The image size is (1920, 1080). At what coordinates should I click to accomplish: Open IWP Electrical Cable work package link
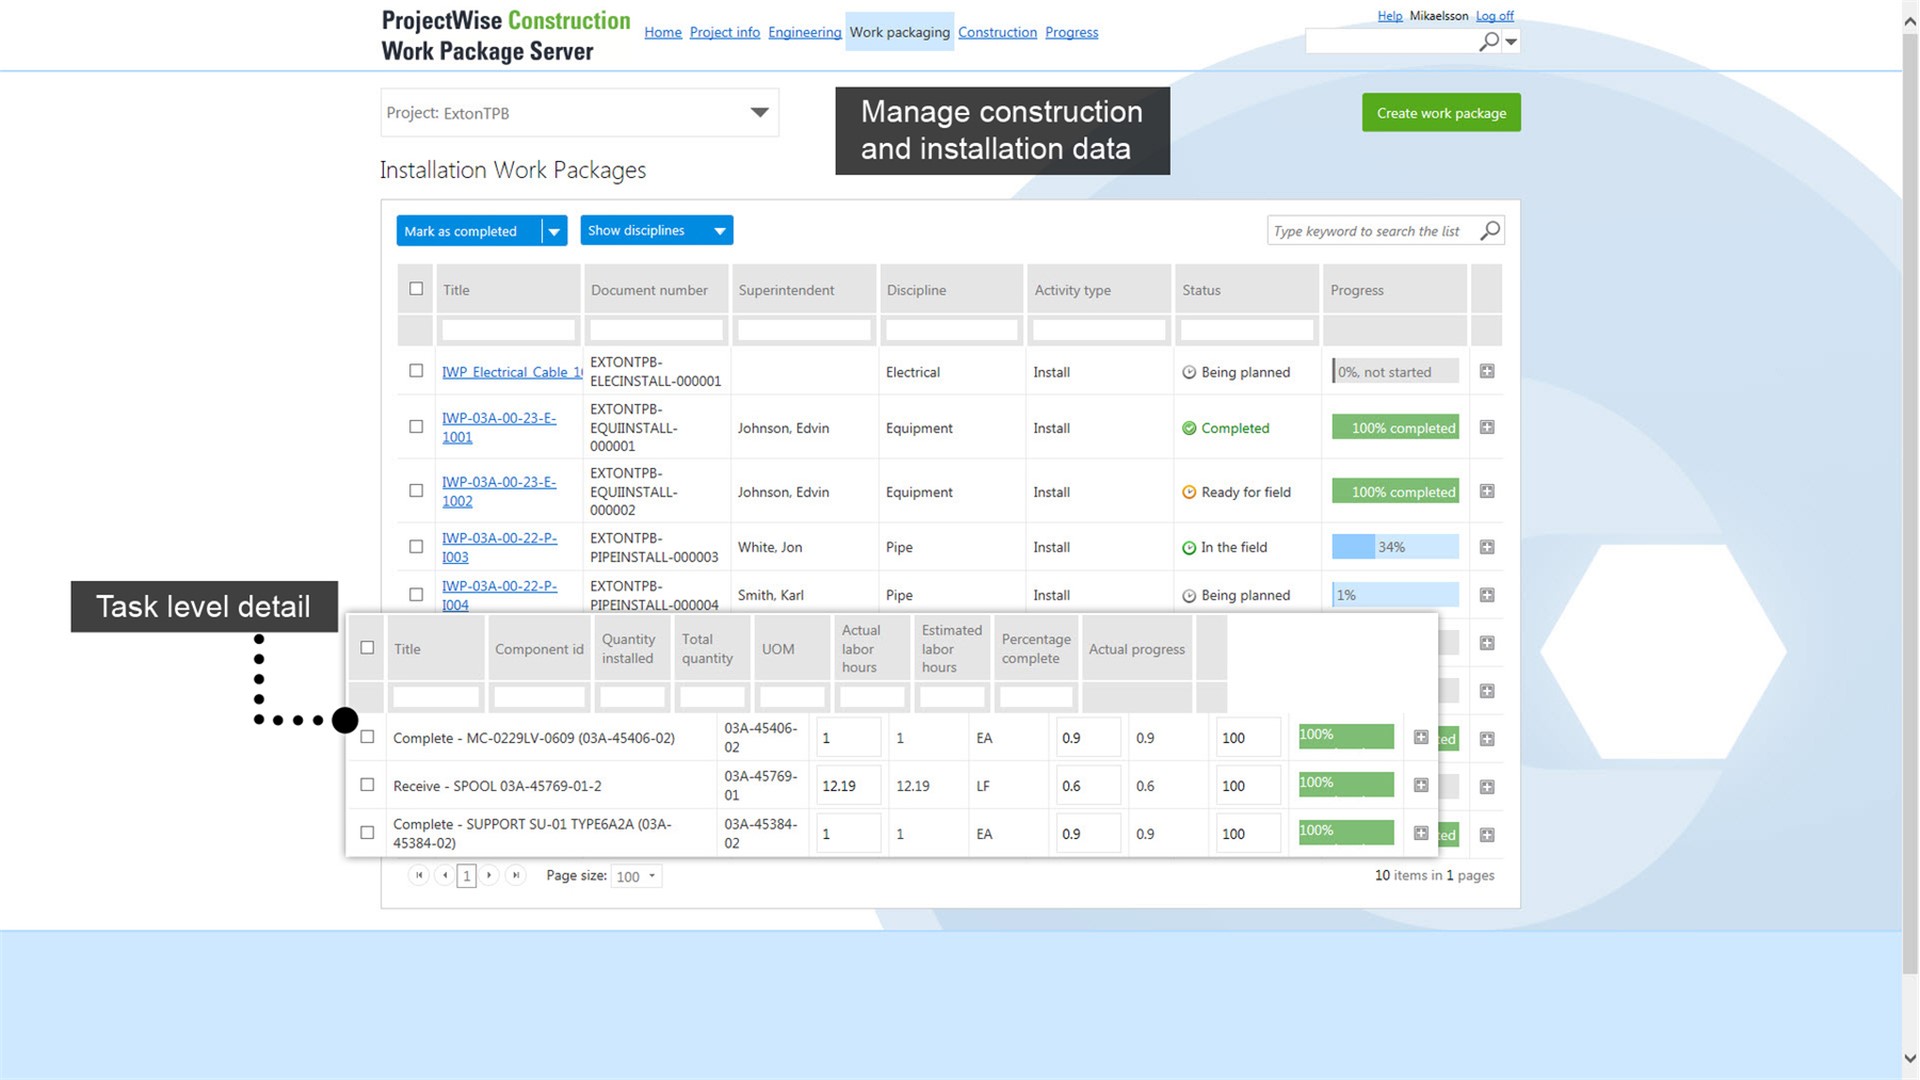tap(512, 372)
